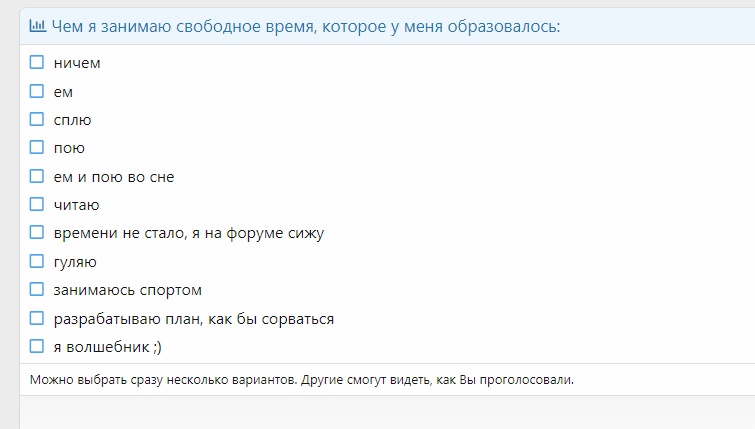755x429 pixels.
Task: Tick the checkbox beside 'ничем'
Action: click(x=37, y=62)
